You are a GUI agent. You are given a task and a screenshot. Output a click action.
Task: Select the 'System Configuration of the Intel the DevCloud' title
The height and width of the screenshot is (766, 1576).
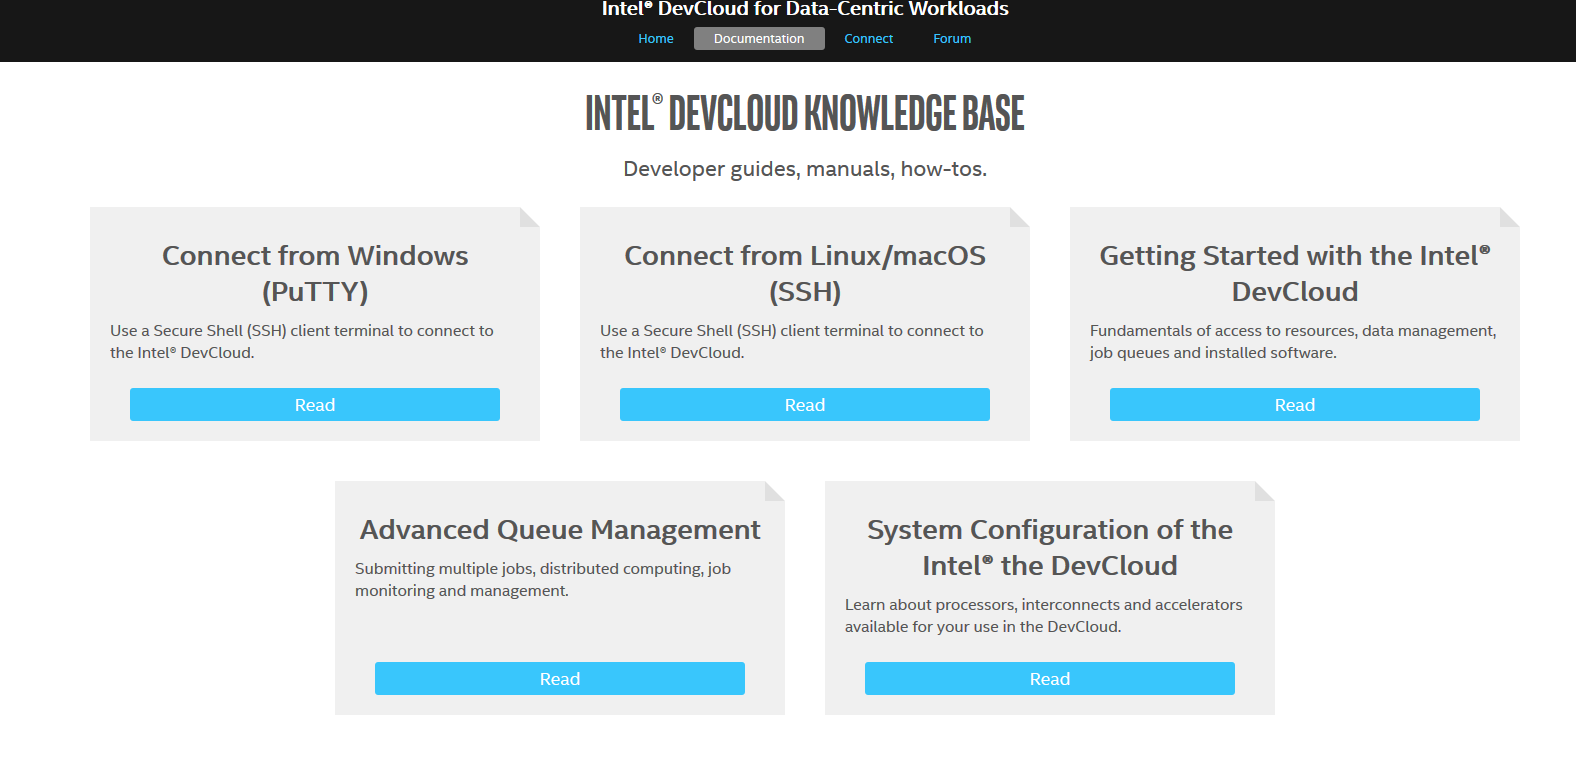[1050, 548]
